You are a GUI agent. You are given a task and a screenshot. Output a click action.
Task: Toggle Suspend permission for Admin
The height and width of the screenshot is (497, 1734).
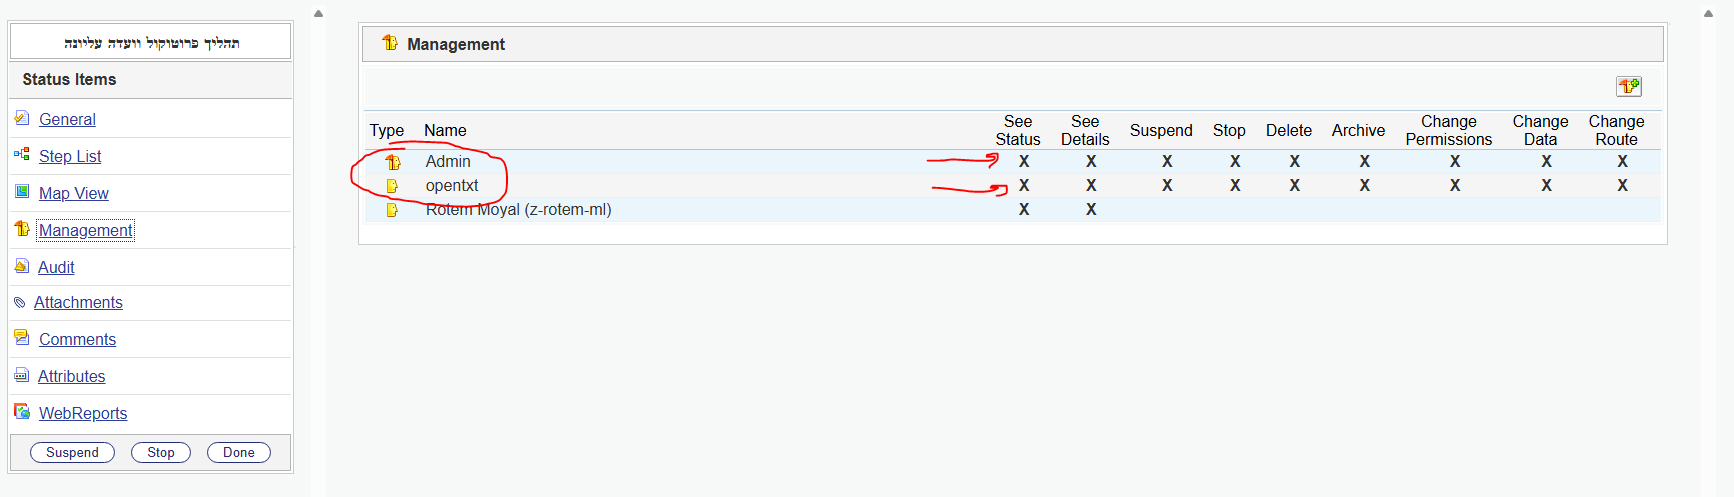pyautogui.click(x=1167, y=161)
